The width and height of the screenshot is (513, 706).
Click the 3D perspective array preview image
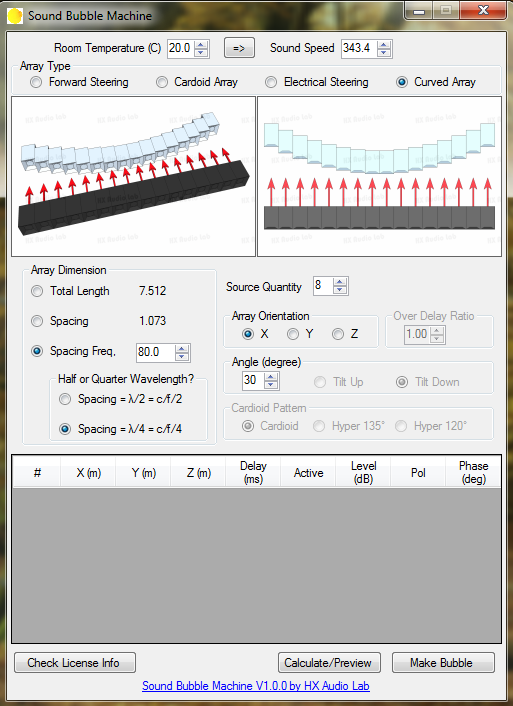pyautogui.click(x=133, y=176)
